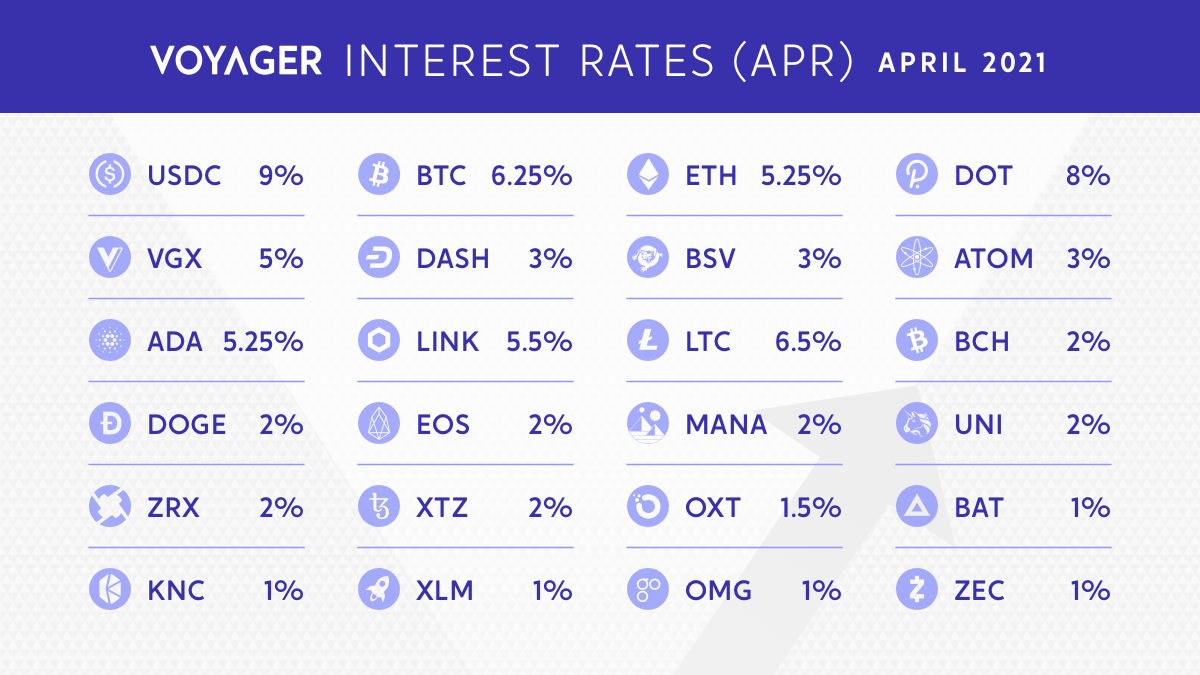Viewport: 1200px width, 675px height.
Task: Select the Bitcoin BTC icon
Action: (x=376, y=176)
